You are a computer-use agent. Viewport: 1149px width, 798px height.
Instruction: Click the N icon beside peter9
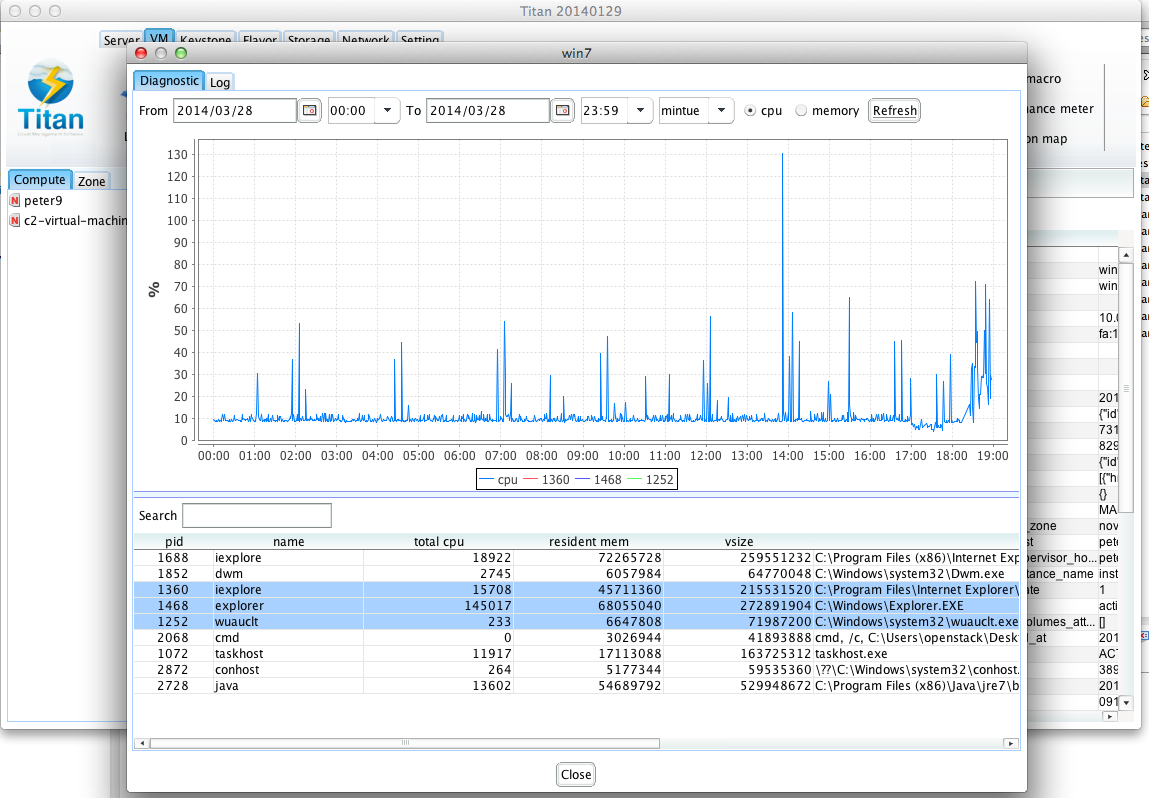pos(15,200)
